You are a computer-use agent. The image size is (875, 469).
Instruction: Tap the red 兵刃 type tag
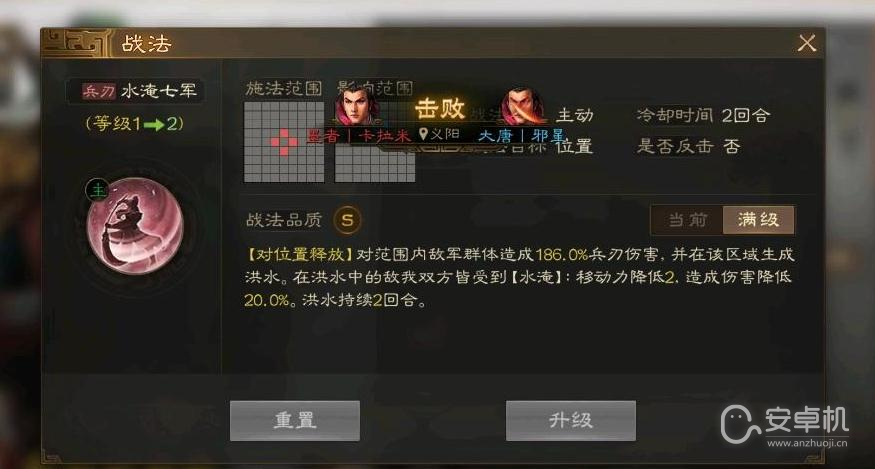click(98, 91)
